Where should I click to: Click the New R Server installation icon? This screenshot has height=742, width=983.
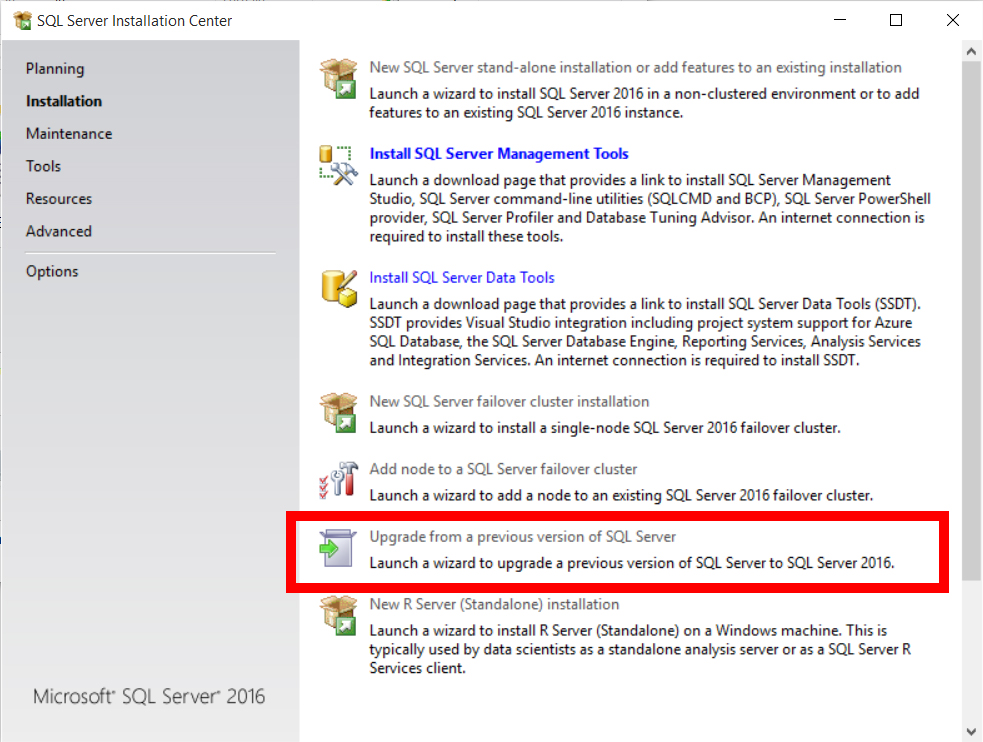point(338,615)
